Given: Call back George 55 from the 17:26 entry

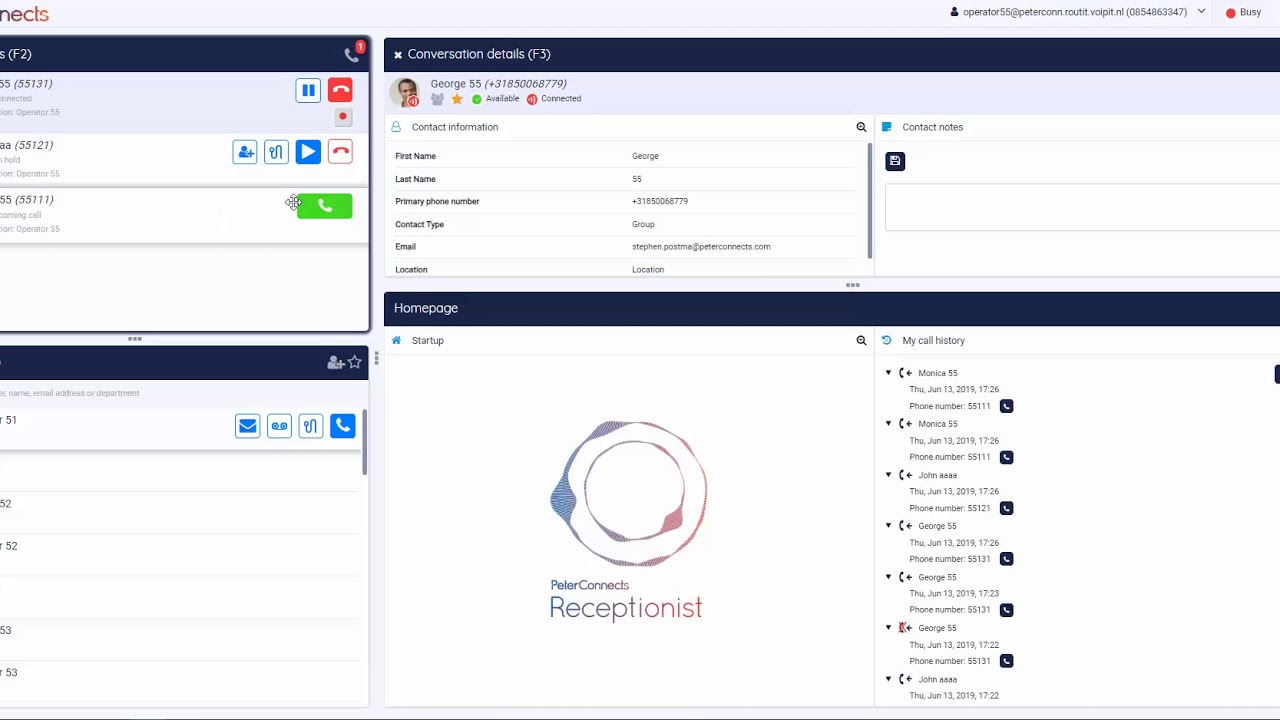Looking at the screenshot, I should pos(1006,559).
